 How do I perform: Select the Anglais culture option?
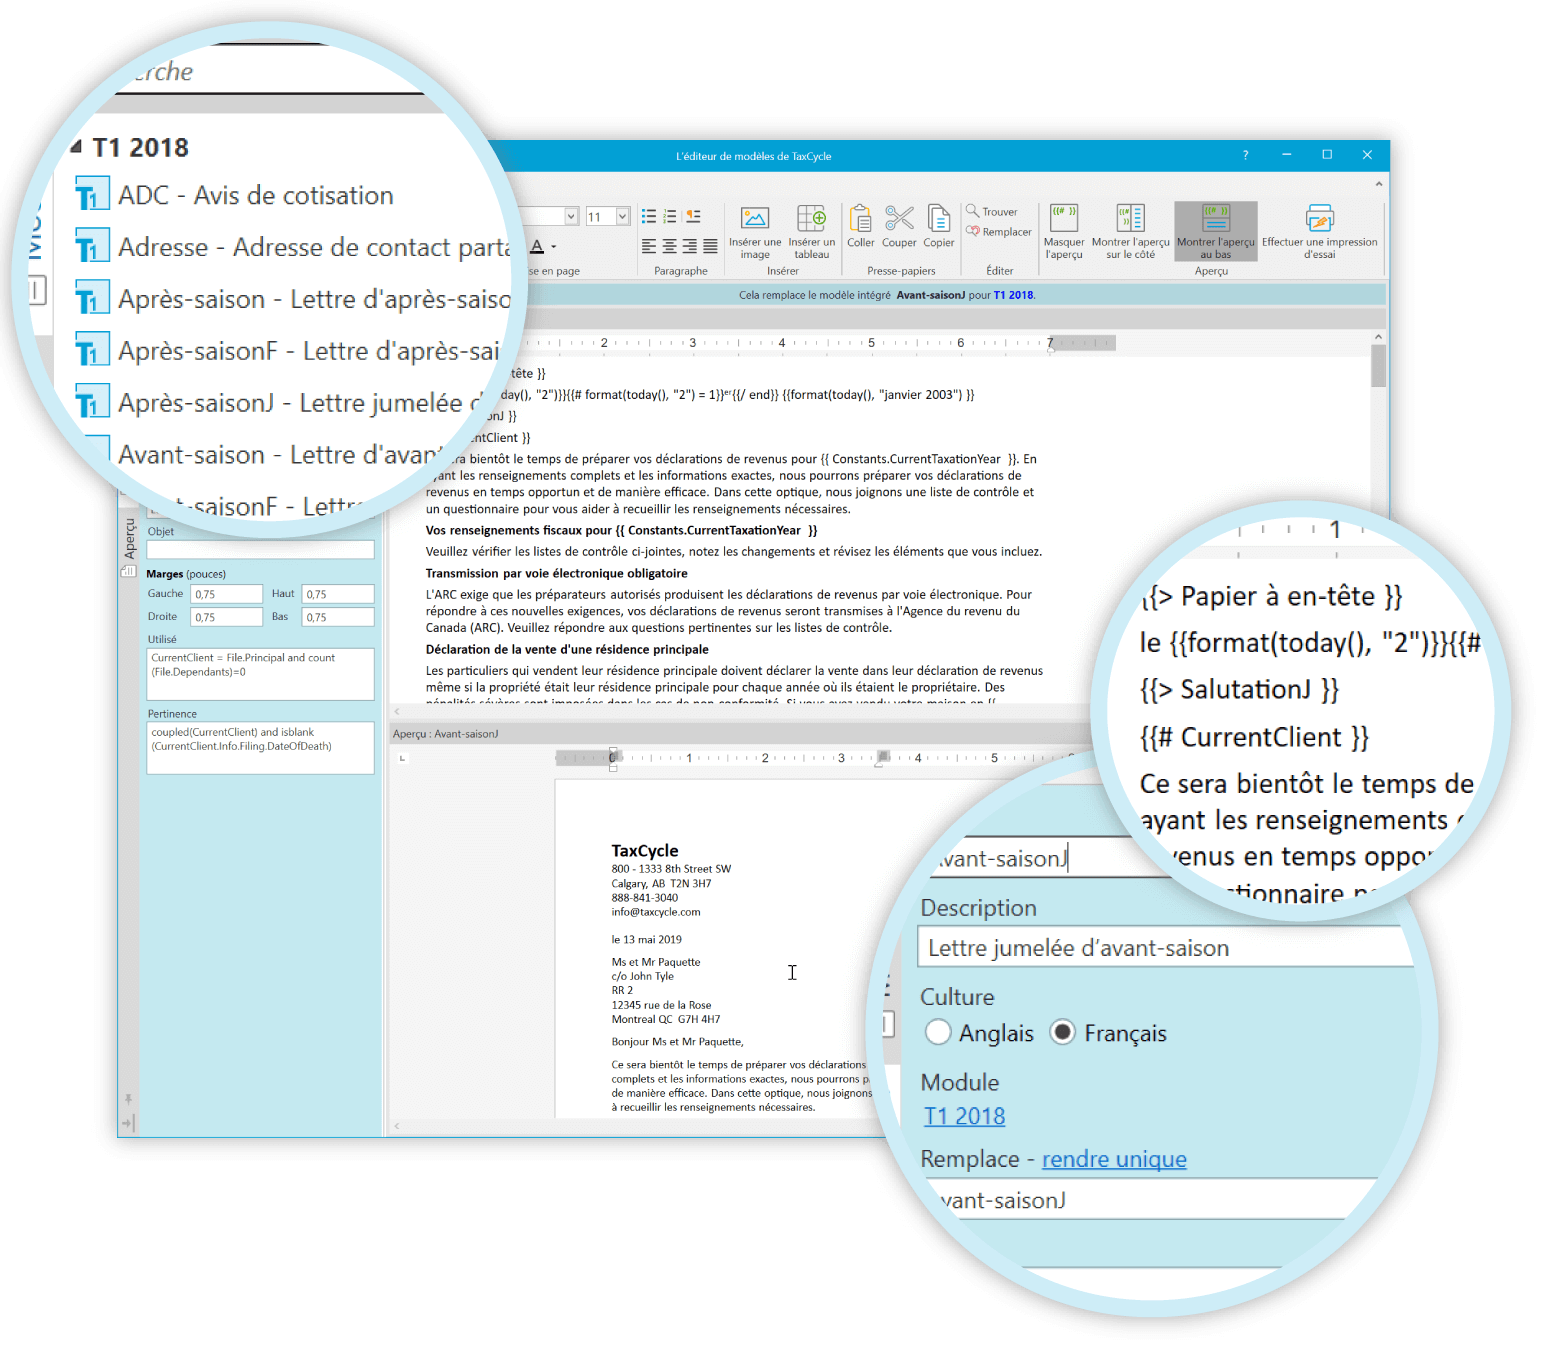937,1032
